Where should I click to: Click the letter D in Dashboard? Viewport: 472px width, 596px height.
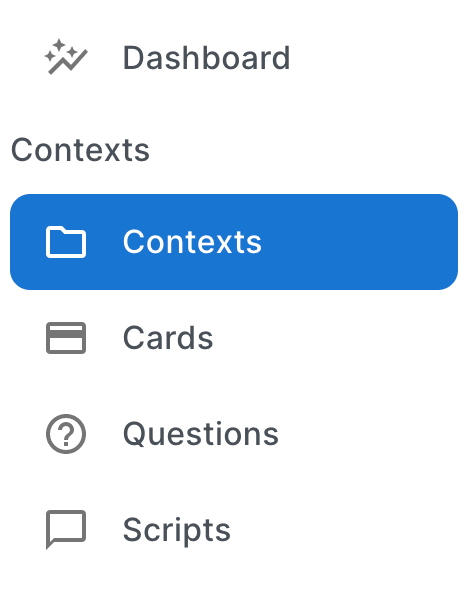coord(134,58)
